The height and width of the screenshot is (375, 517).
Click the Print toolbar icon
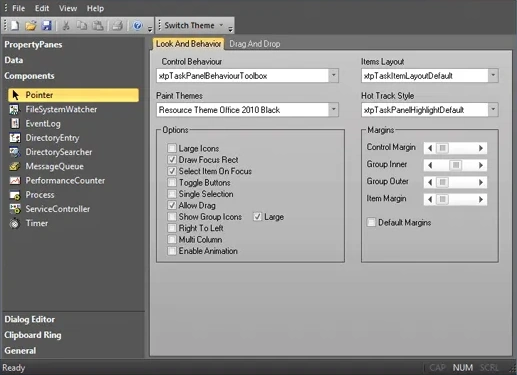click(x=117, y=26)
